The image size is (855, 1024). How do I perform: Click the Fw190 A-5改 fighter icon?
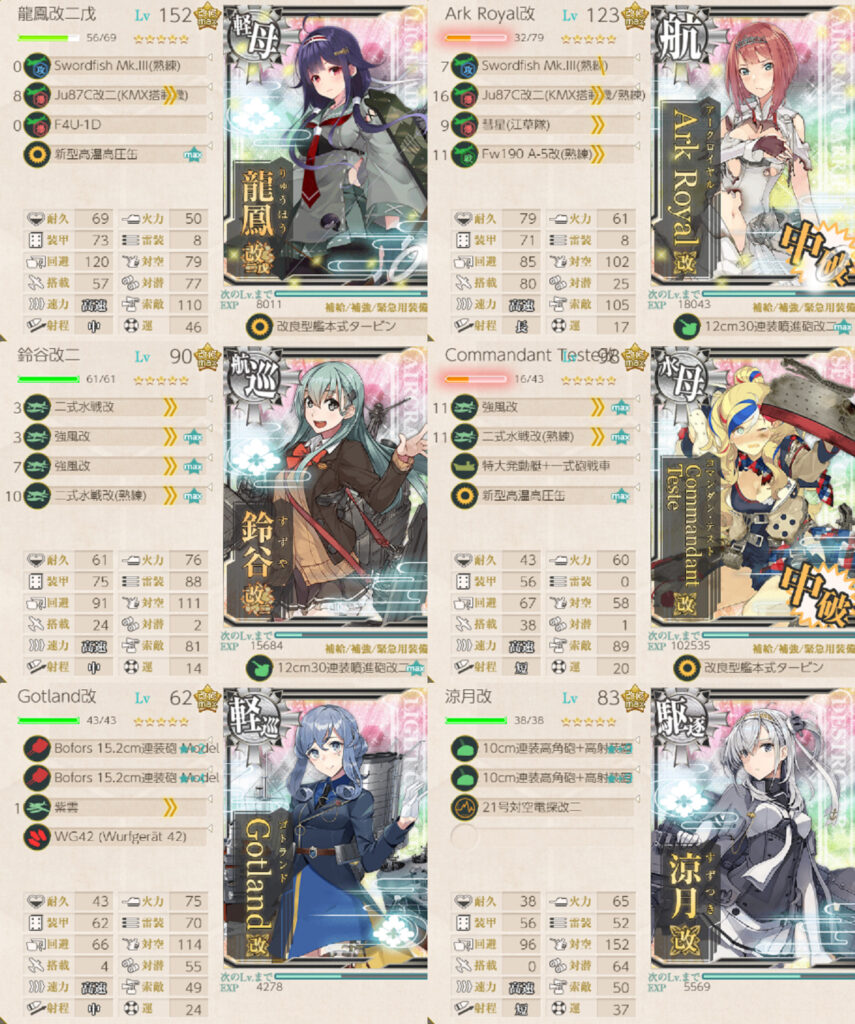tap(464, 155)
